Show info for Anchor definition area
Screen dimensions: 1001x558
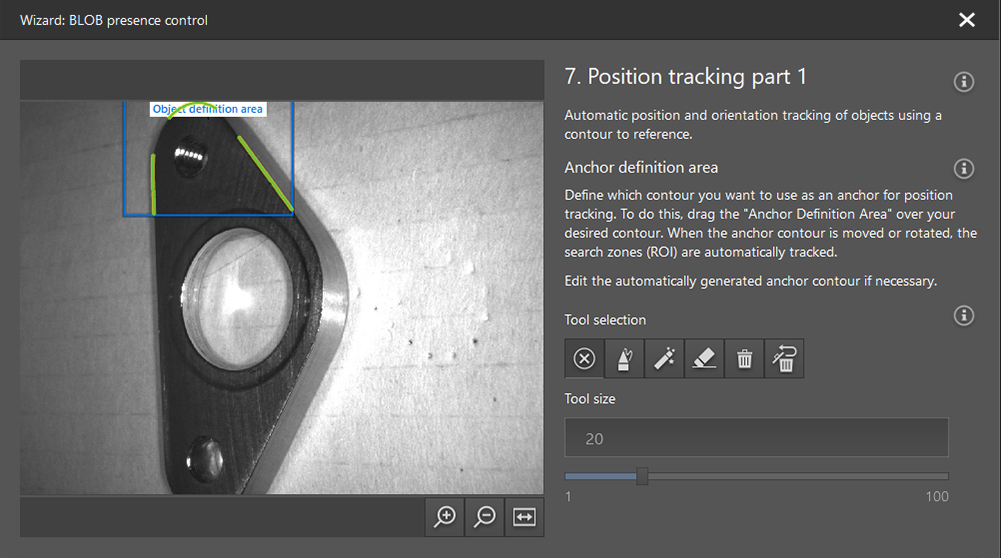964,168
